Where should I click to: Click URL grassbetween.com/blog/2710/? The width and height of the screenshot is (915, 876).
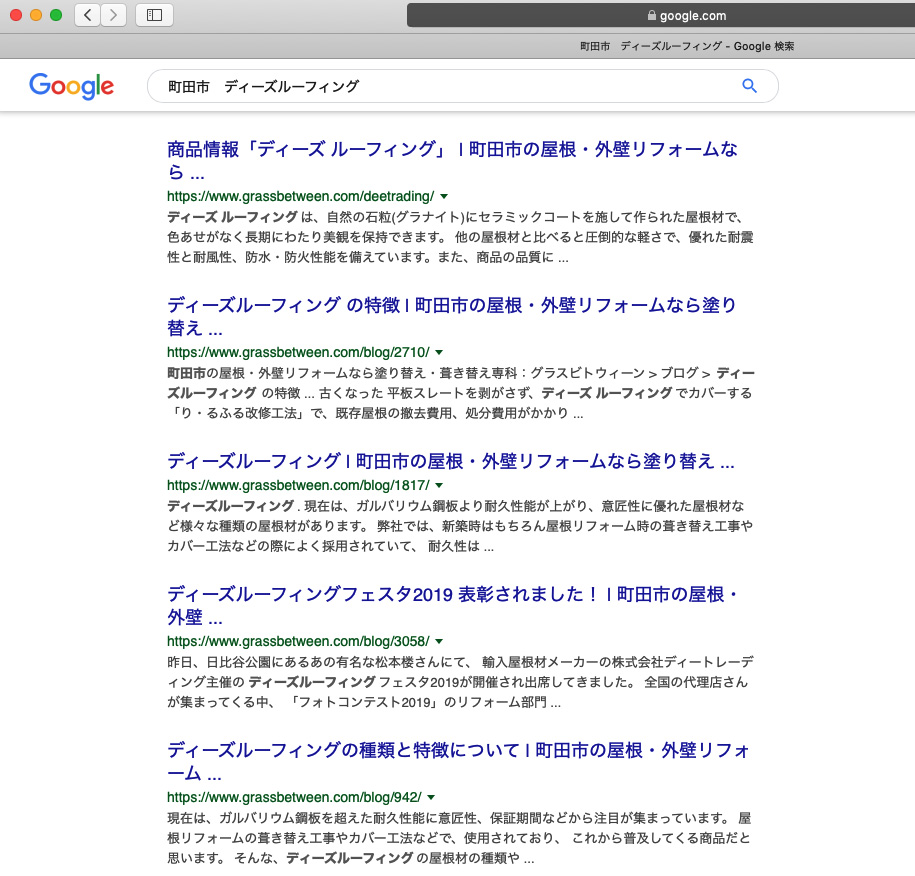pos(298,353)
